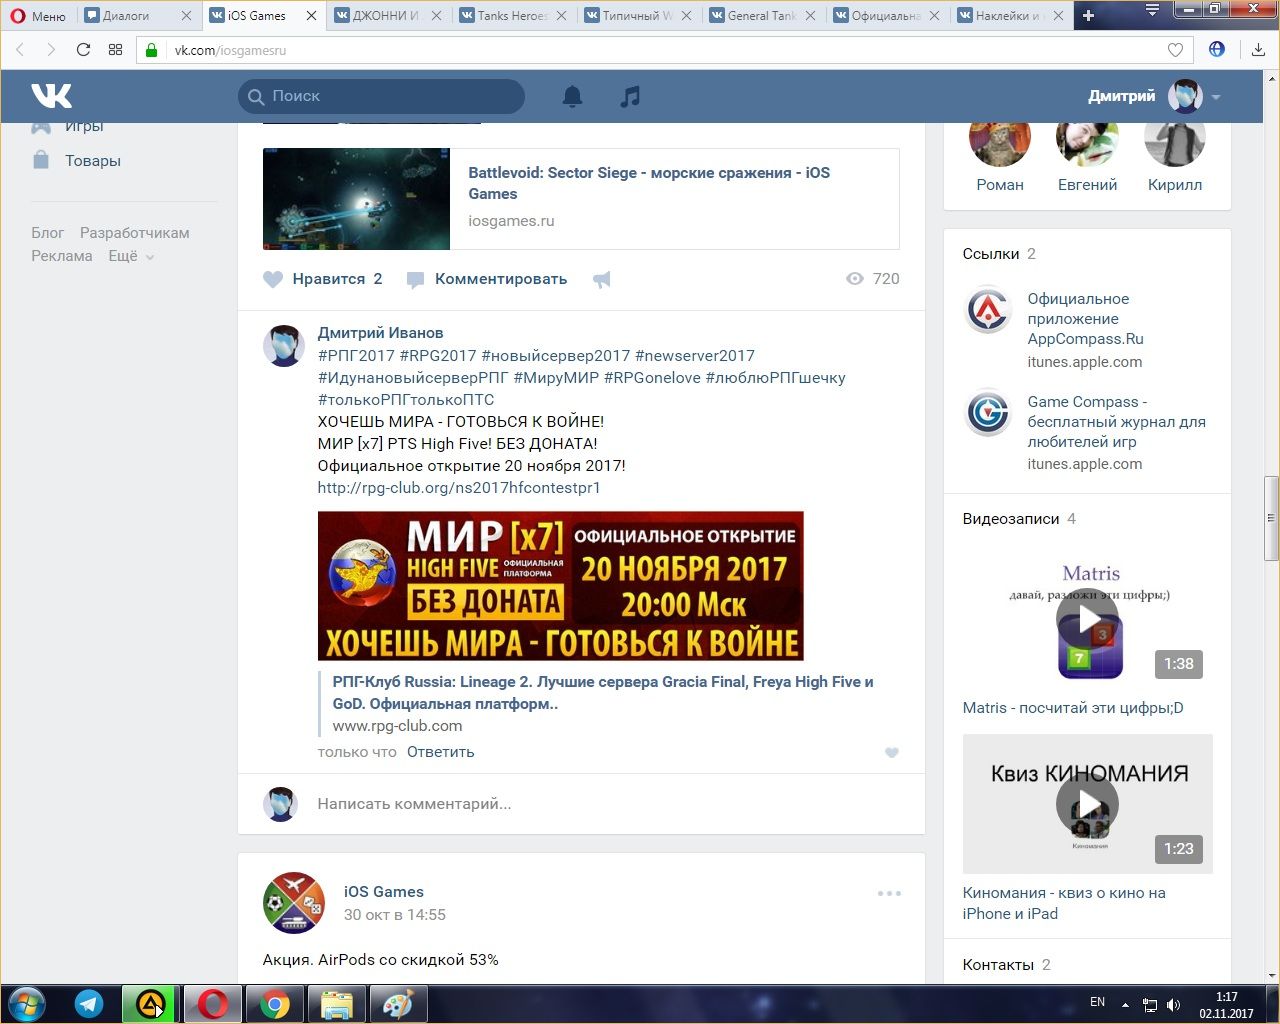
Task: Open the Товары sidebar menu item
Action: pyautogui.click(x=92, y=161)
